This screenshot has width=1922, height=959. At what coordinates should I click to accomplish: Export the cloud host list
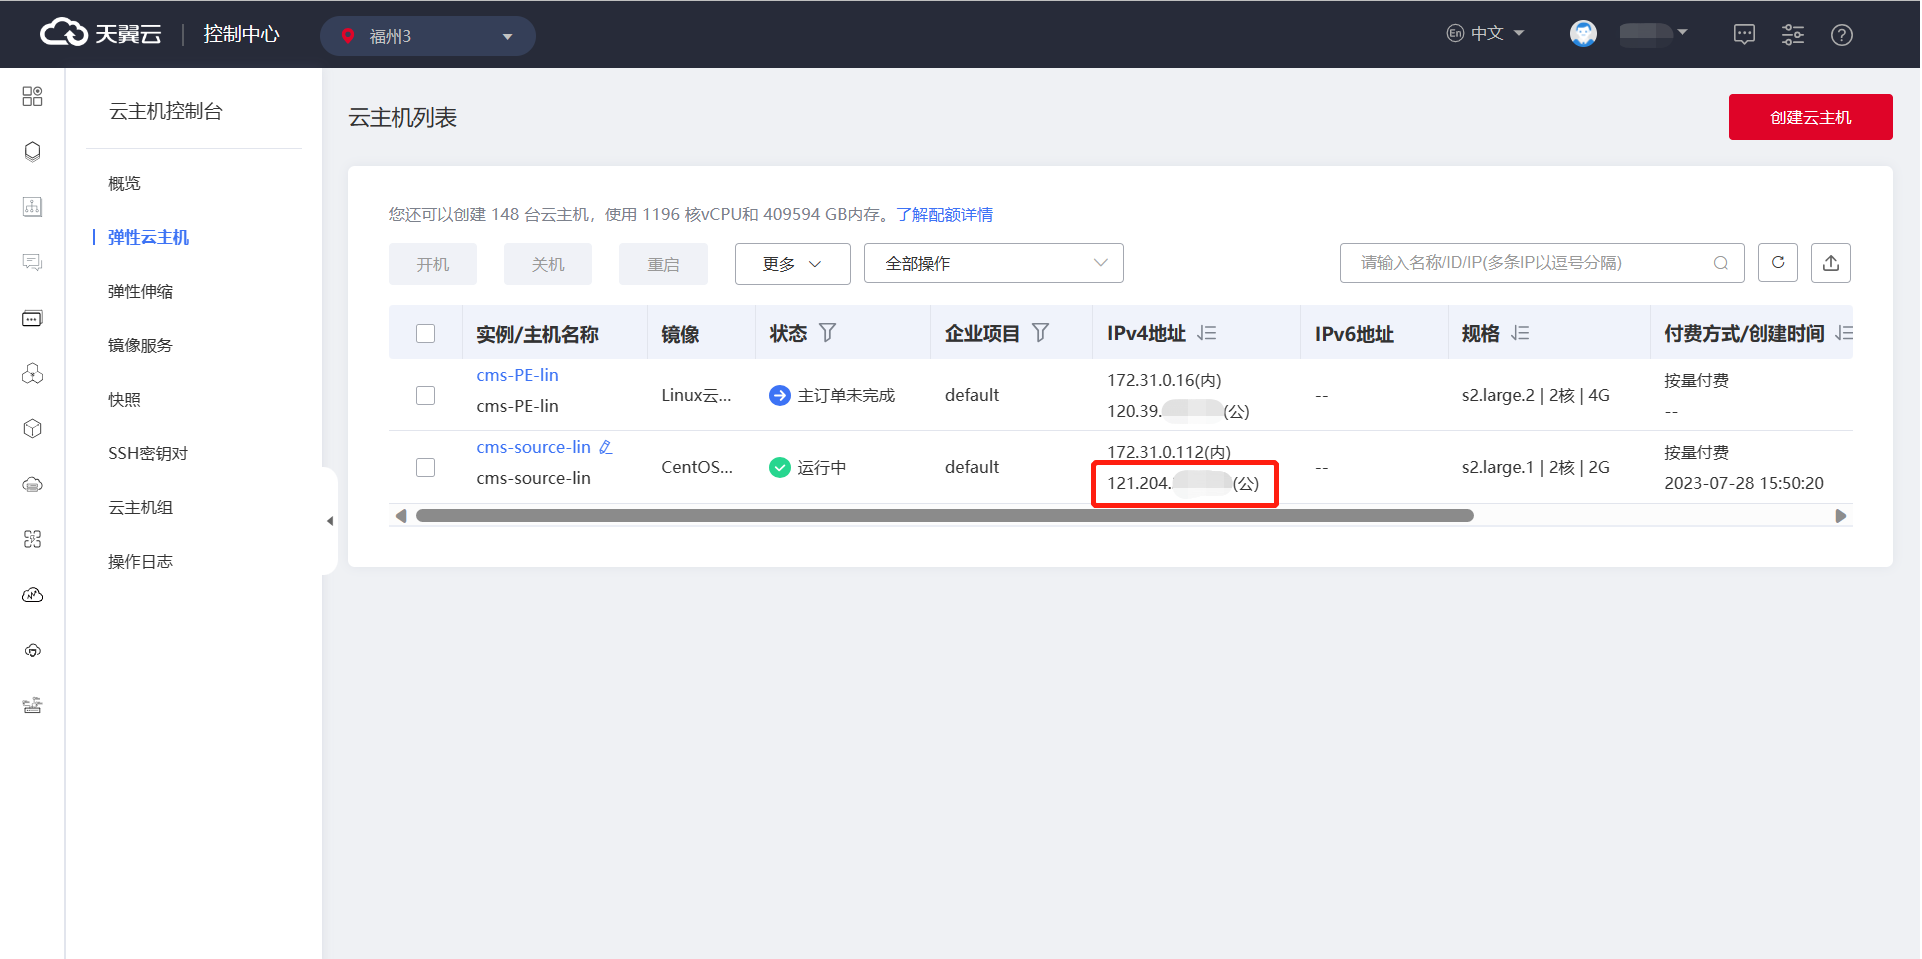(x=1831, y=263)
